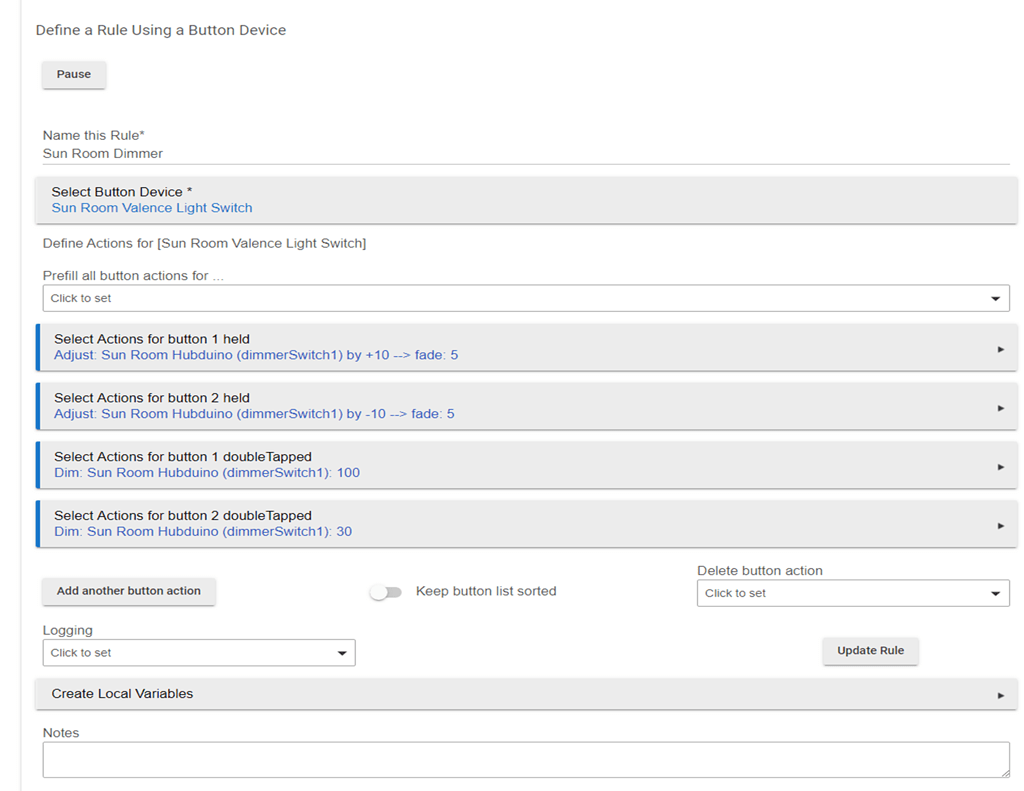The image size is (1024, 791).
Task: Expand arrow for button 1 doubleTapped actions
Action: (1000, 467)
